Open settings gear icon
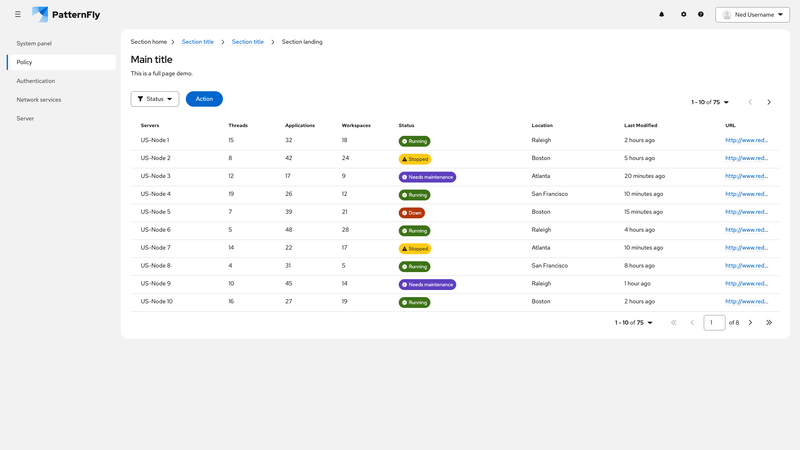Screen dimensions: 800x450 point(684,14)
